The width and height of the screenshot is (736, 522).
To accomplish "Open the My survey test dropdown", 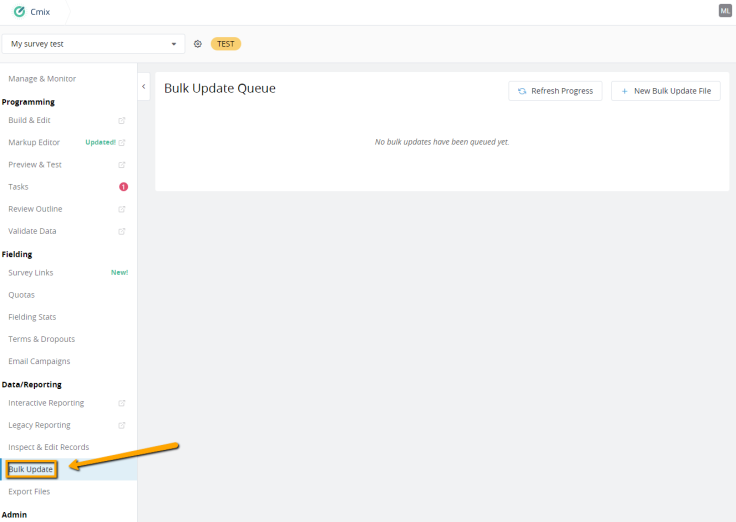I will [x=93, y=44].
